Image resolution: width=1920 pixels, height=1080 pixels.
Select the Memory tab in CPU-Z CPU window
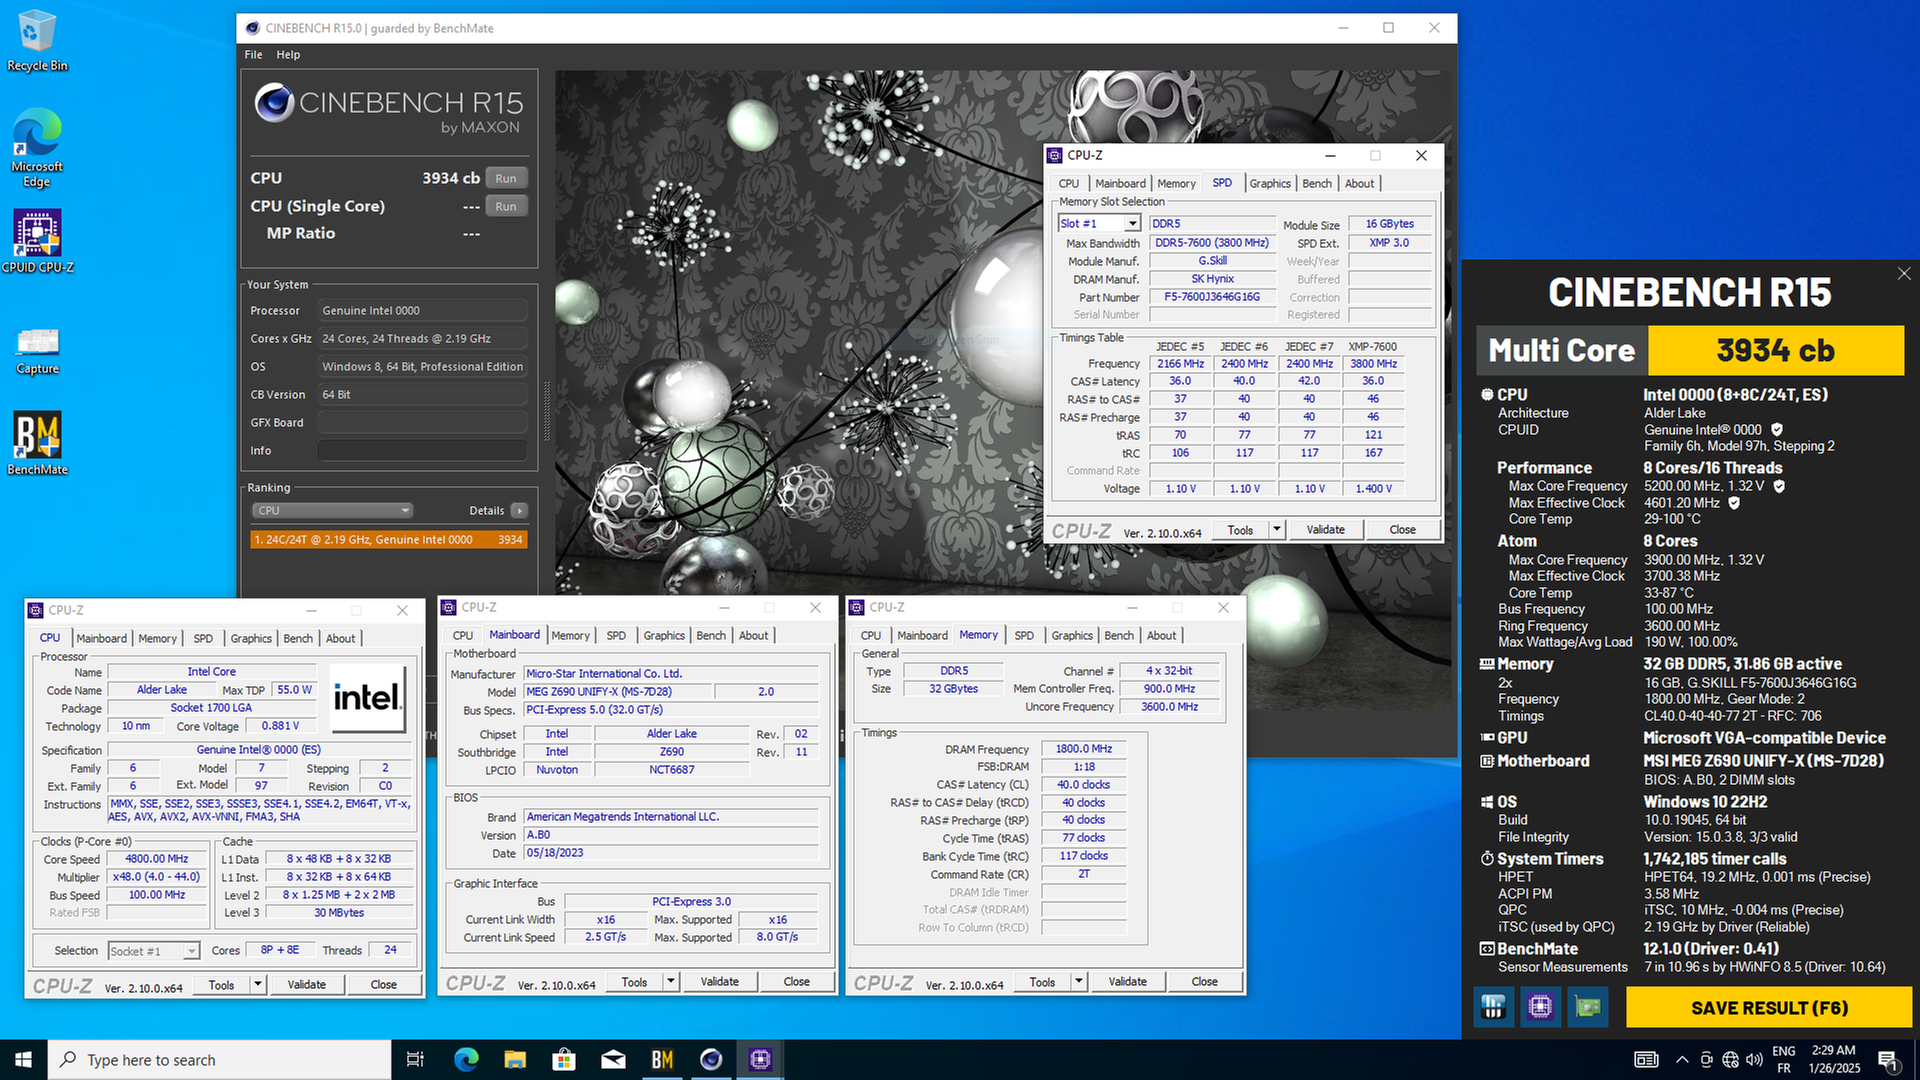coord(157,638)
